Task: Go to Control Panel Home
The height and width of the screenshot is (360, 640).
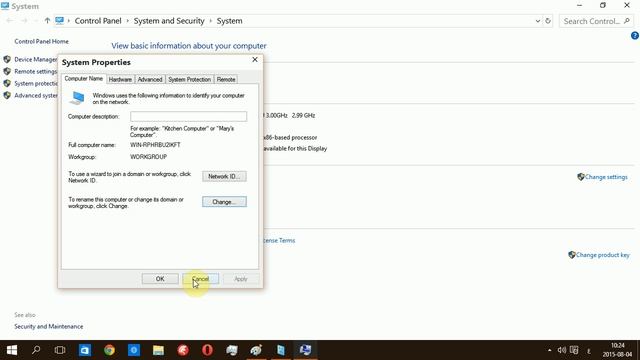Action: (41, 41)
